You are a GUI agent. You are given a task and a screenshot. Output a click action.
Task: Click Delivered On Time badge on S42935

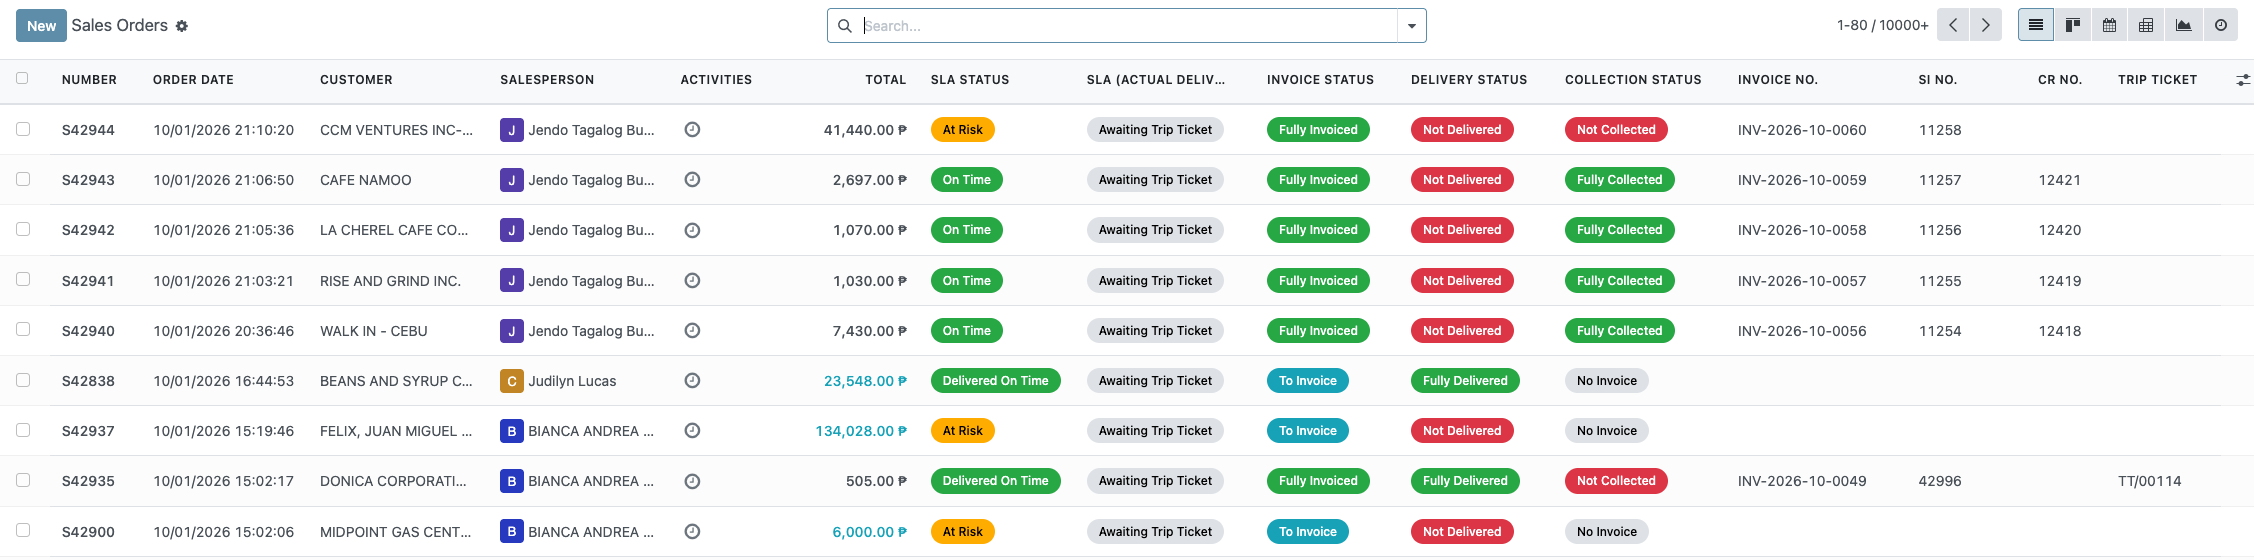(x=995, y=481)
